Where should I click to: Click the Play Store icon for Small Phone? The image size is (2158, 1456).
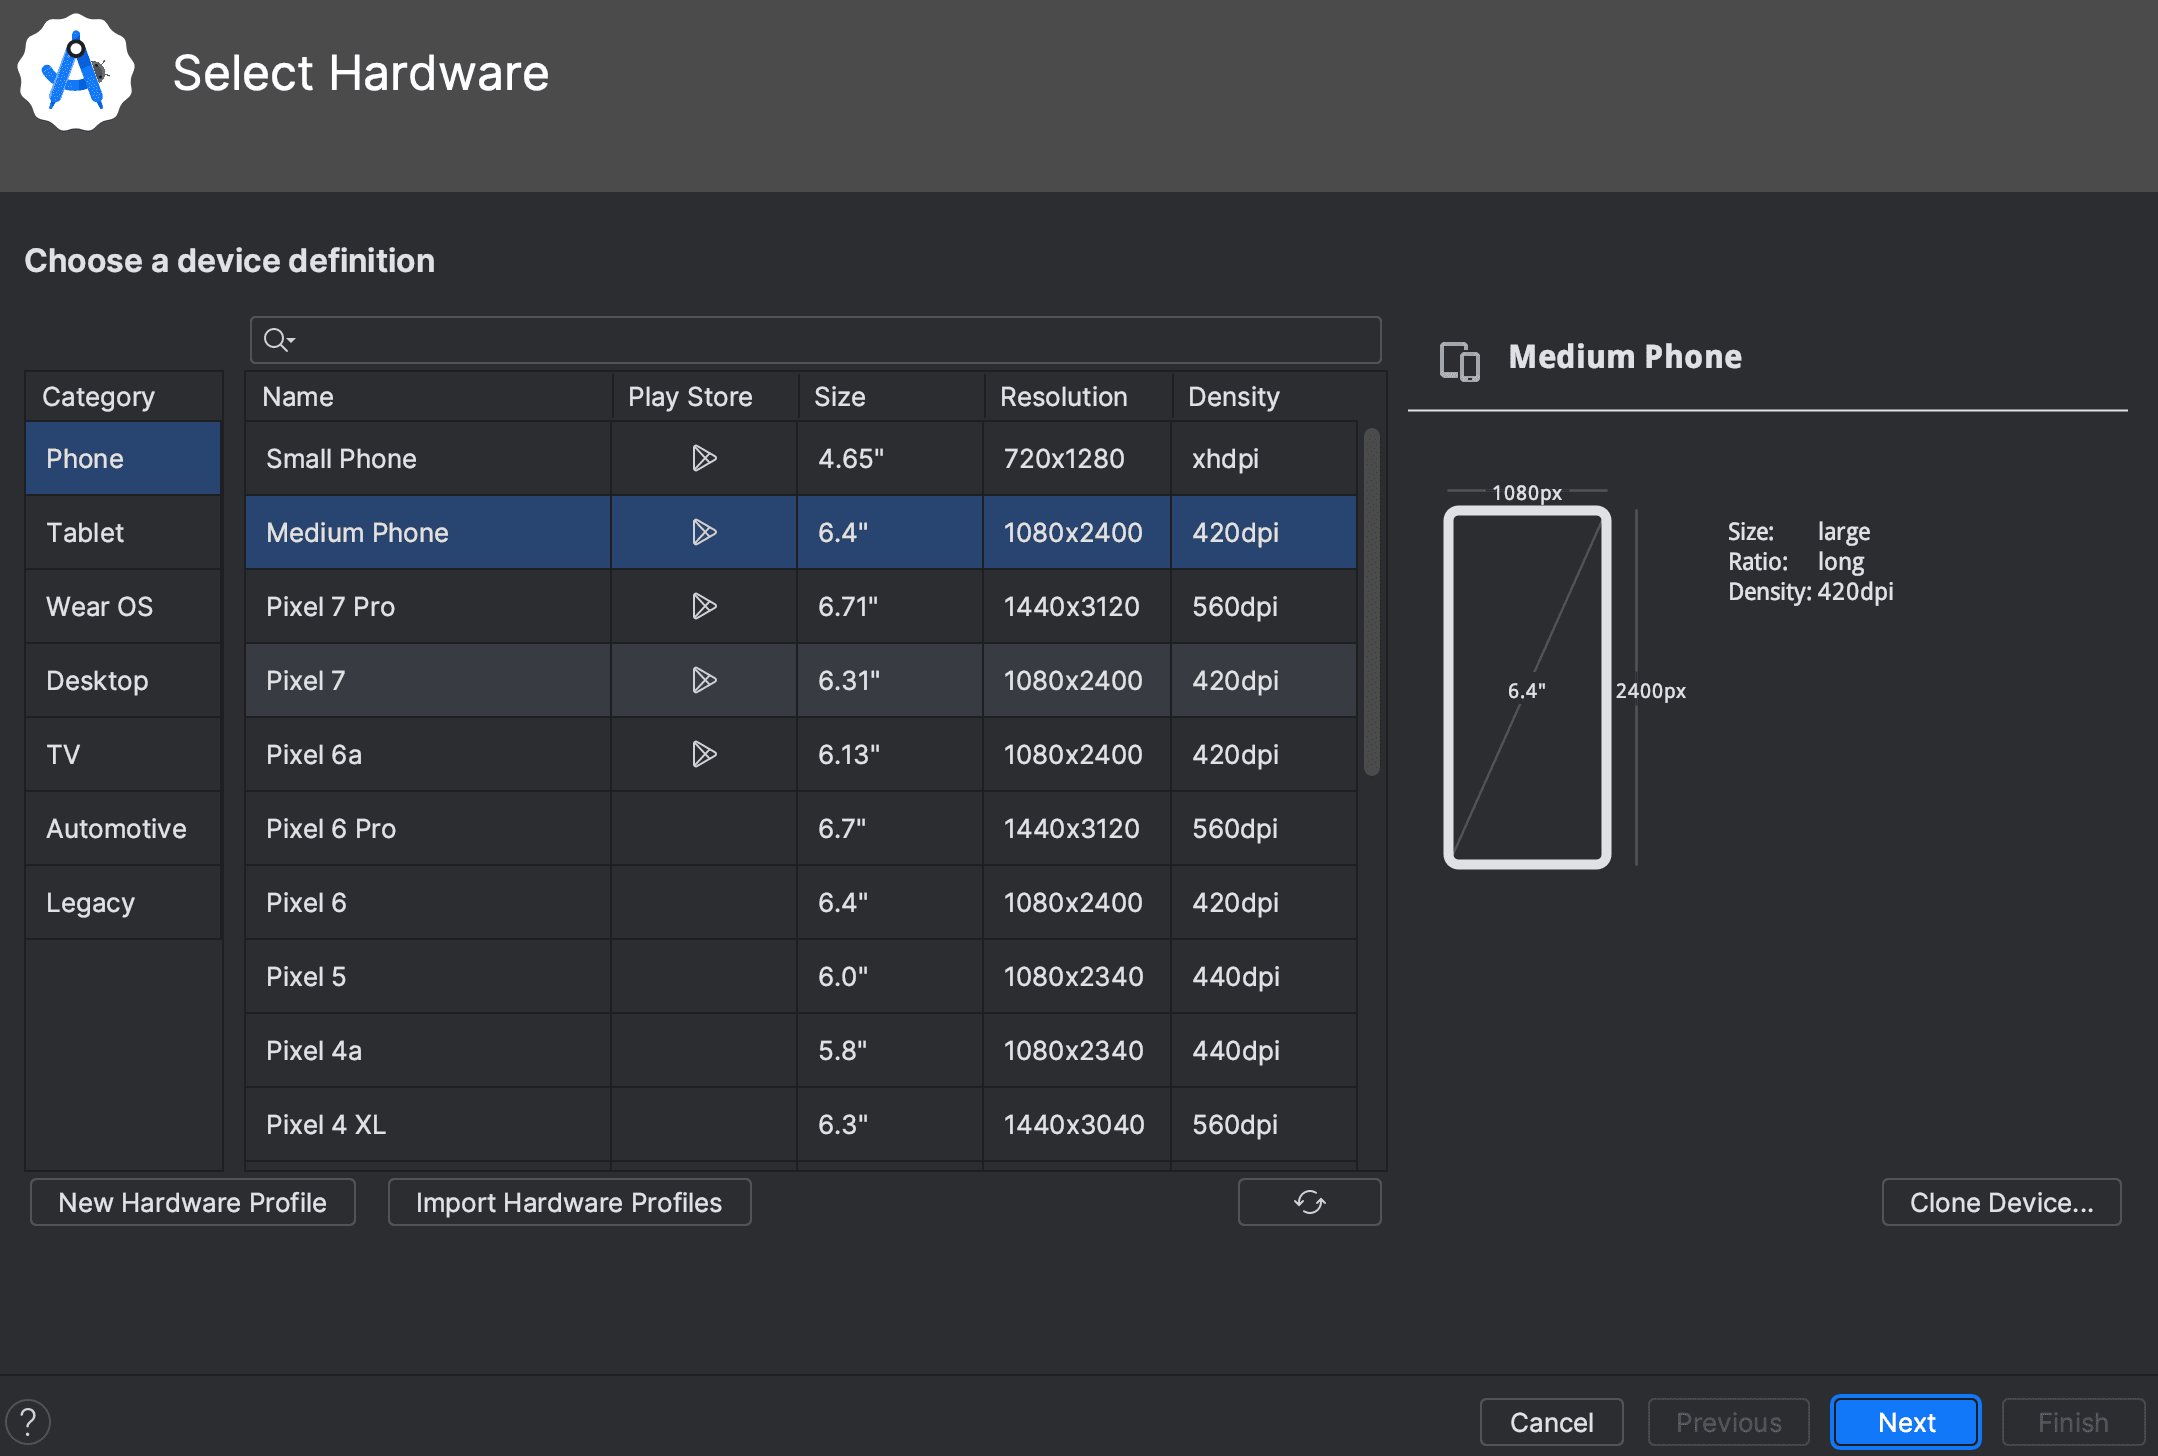pos(704,458)
